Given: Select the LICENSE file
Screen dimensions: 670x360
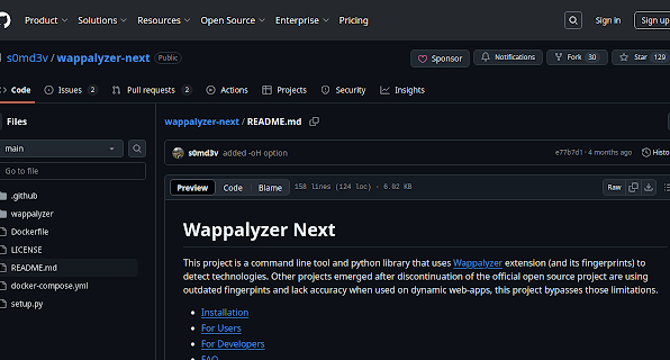Looking at the screenshot, I should (x=26, y=250).
